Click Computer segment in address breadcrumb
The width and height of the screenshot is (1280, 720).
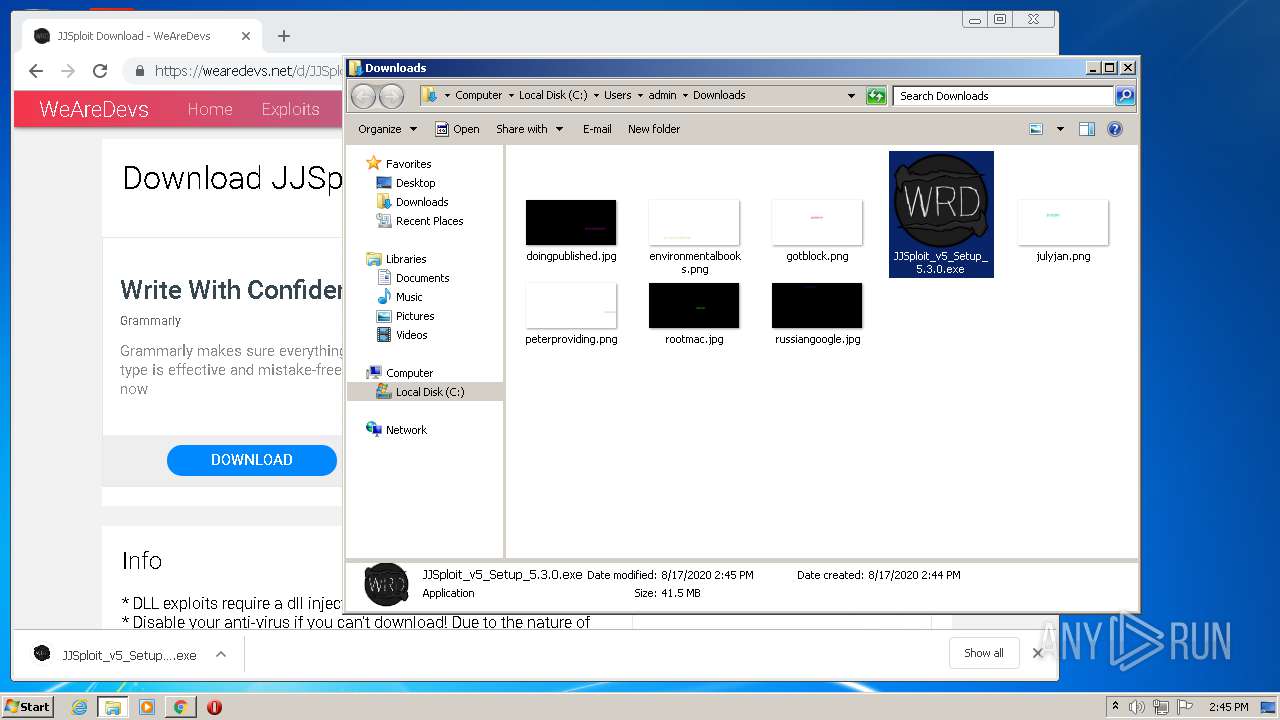[478, 96]
